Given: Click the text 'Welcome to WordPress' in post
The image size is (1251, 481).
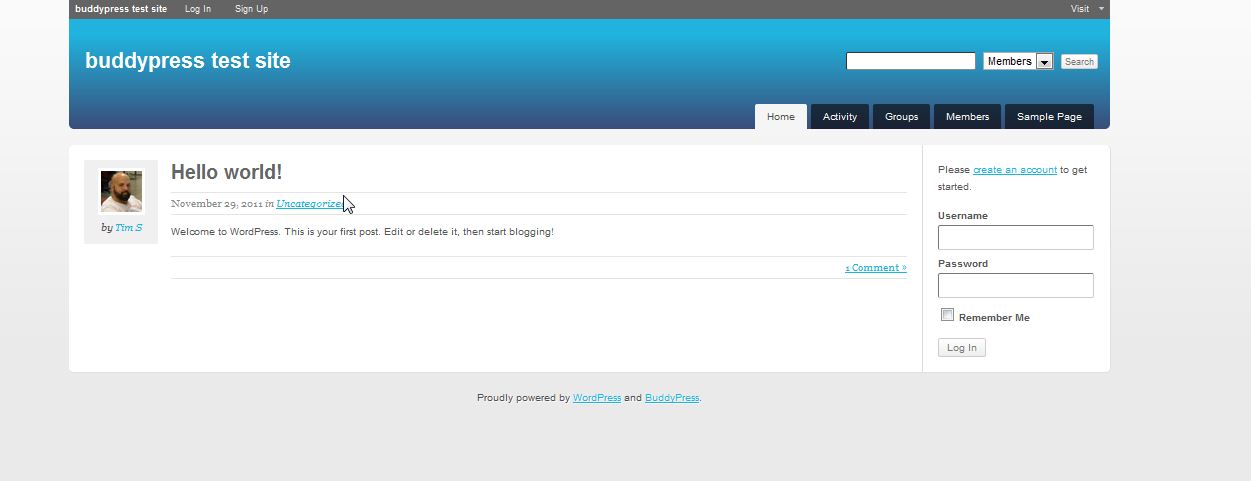Looking at the screenshot, I should (x=223, y=232).
